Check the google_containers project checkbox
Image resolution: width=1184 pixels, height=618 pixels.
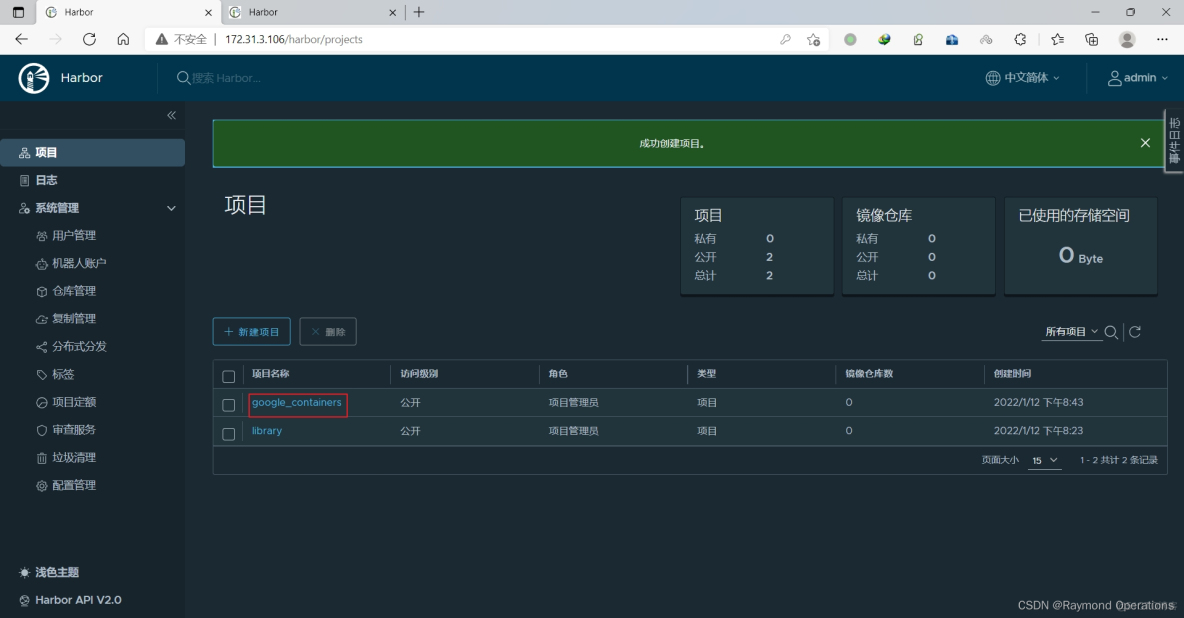(x=229, y=405)
